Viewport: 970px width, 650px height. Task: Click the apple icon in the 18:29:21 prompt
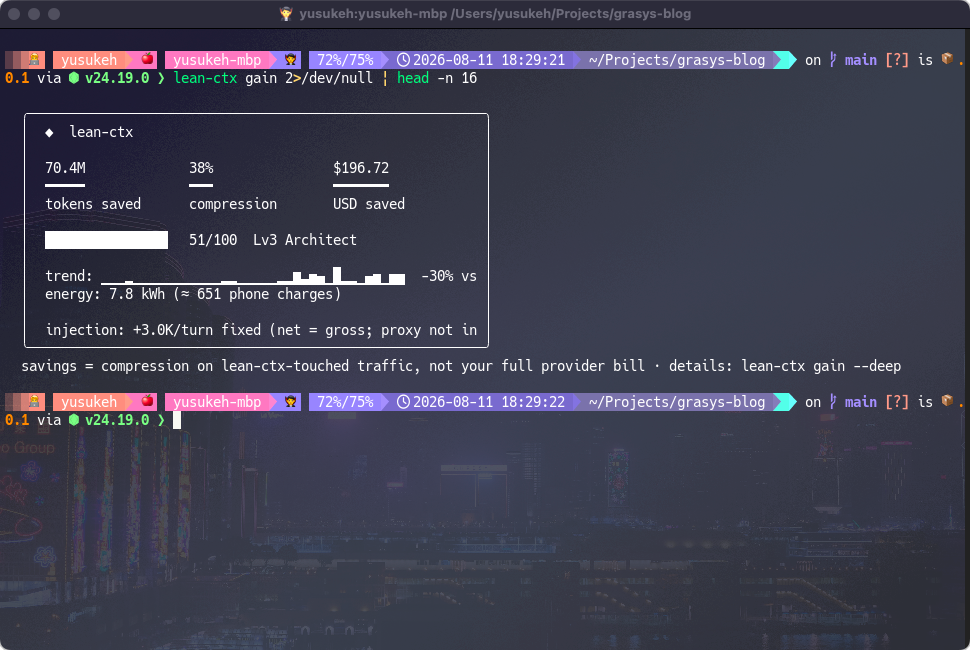[147, 59]
